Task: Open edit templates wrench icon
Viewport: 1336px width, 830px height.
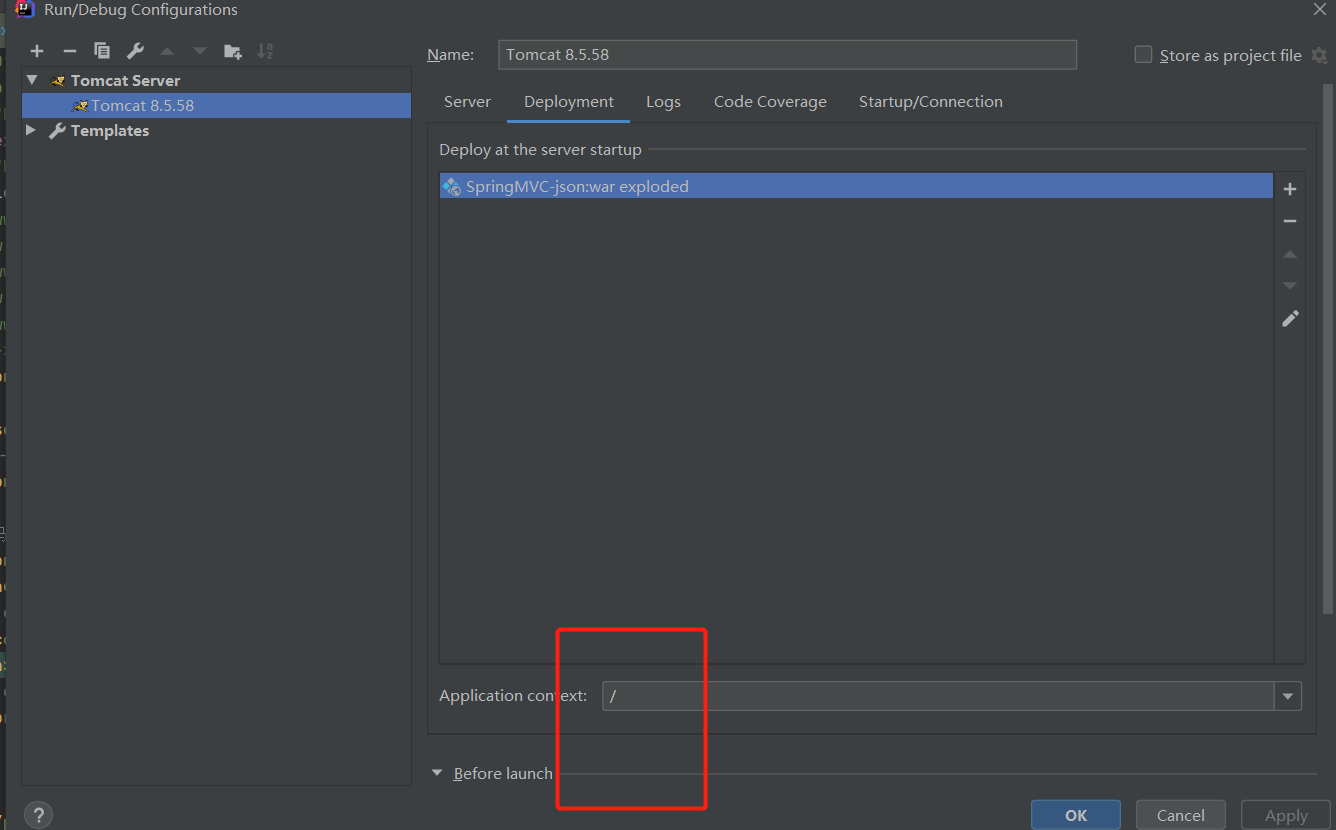Action: [135, 51]
